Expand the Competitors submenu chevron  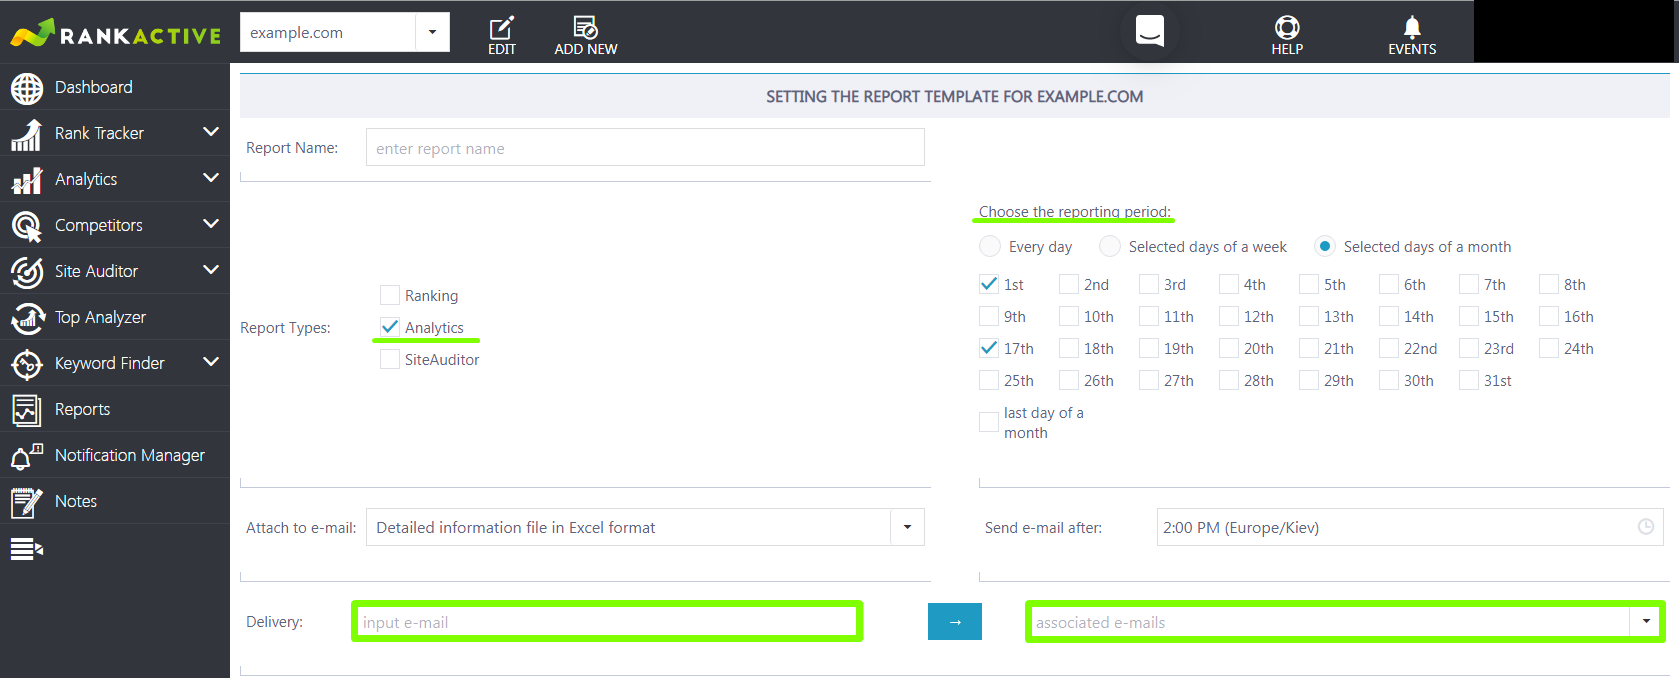tap(211, 224)
